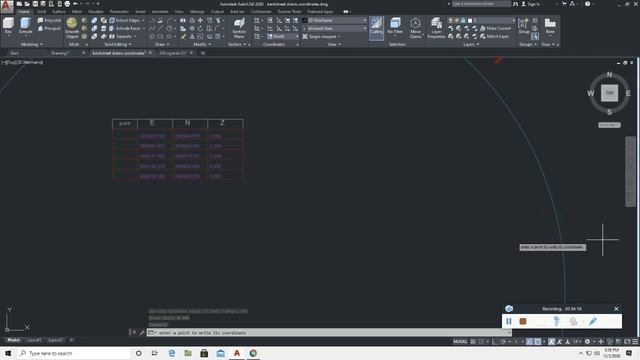
Task: Open the Mesh ribbon tab
Action: click(77, 12)
